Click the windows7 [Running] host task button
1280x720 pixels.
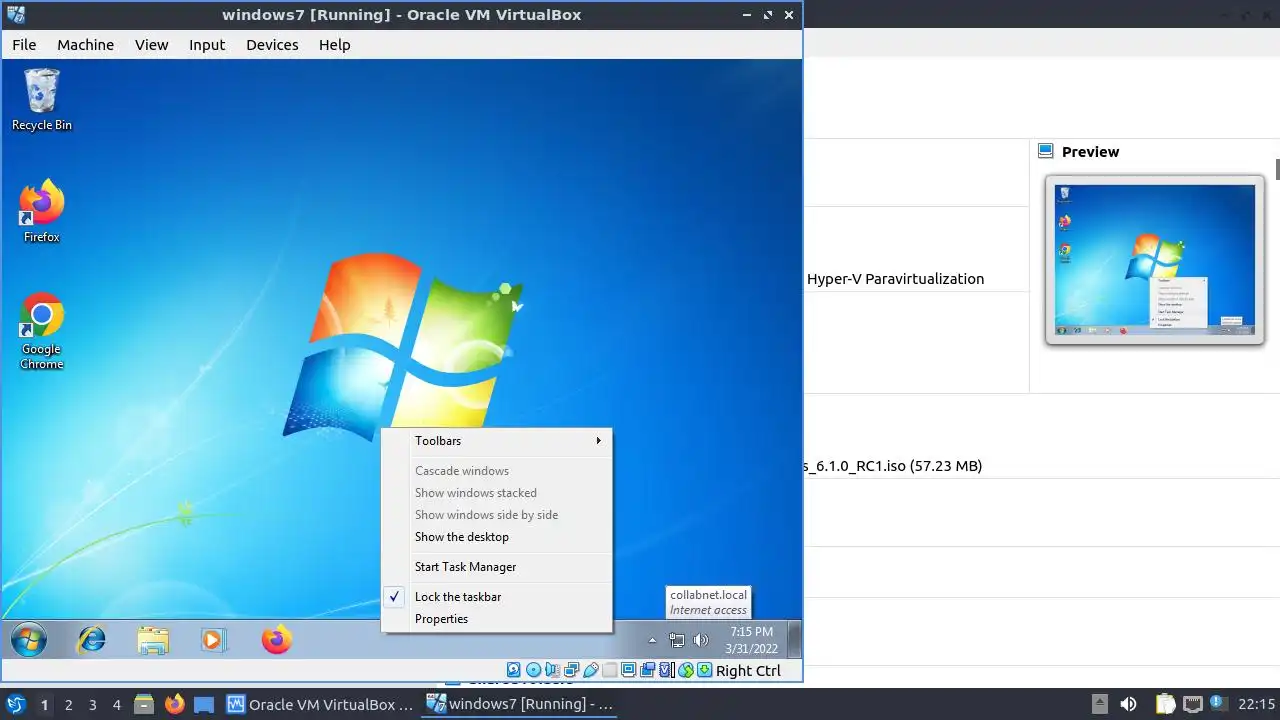coord(520,704)
